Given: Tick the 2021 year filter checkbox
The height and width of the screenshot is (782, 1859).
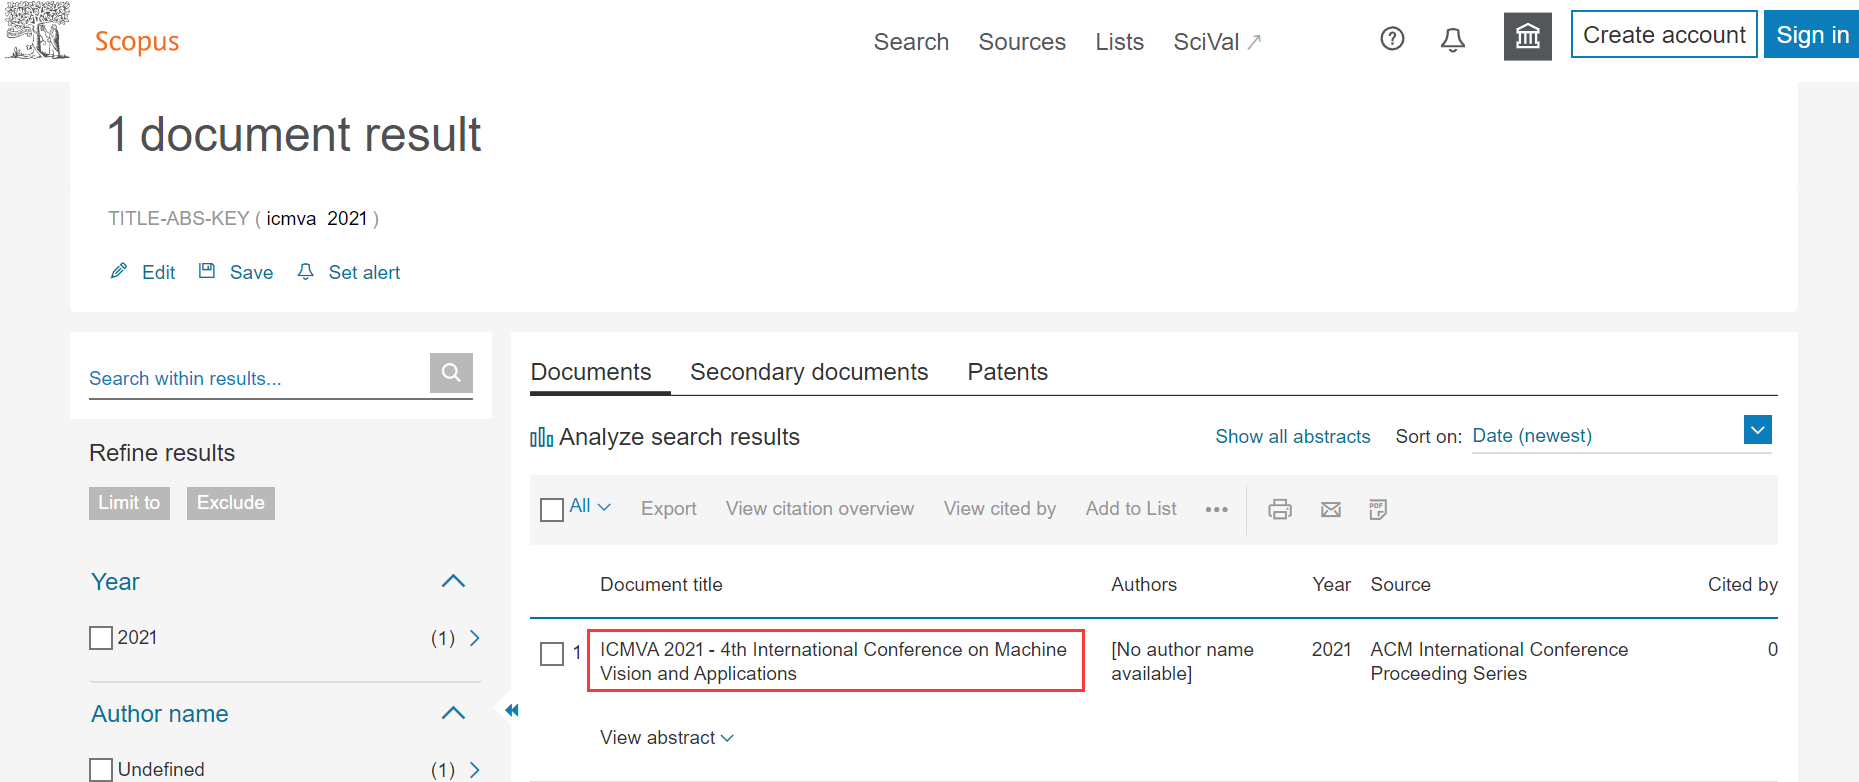Looking at the screenshot, I should [101, 638].
